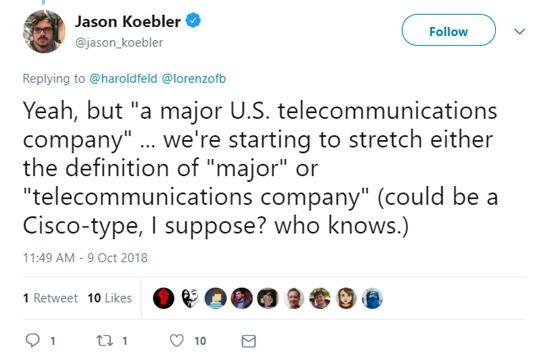Expand the tweet options chevron

point(519,31)
